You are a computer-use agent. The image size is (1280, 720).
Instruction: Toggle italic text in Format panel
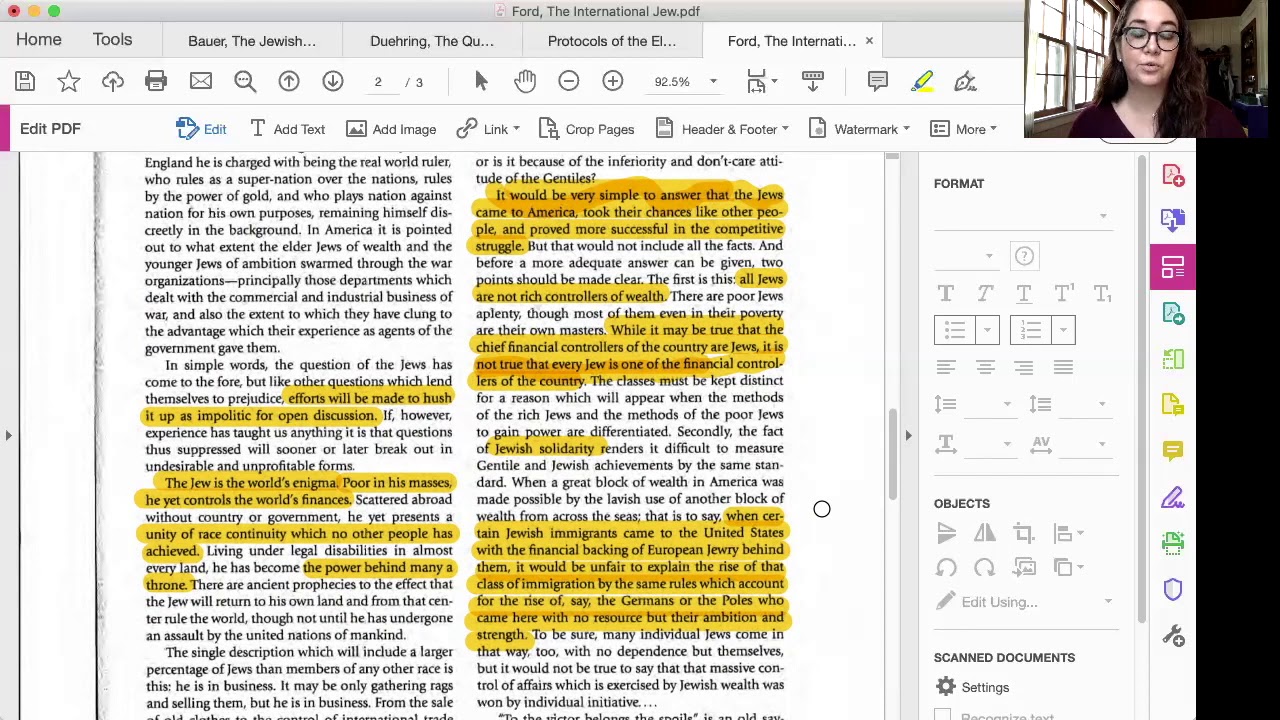point(985,294)
